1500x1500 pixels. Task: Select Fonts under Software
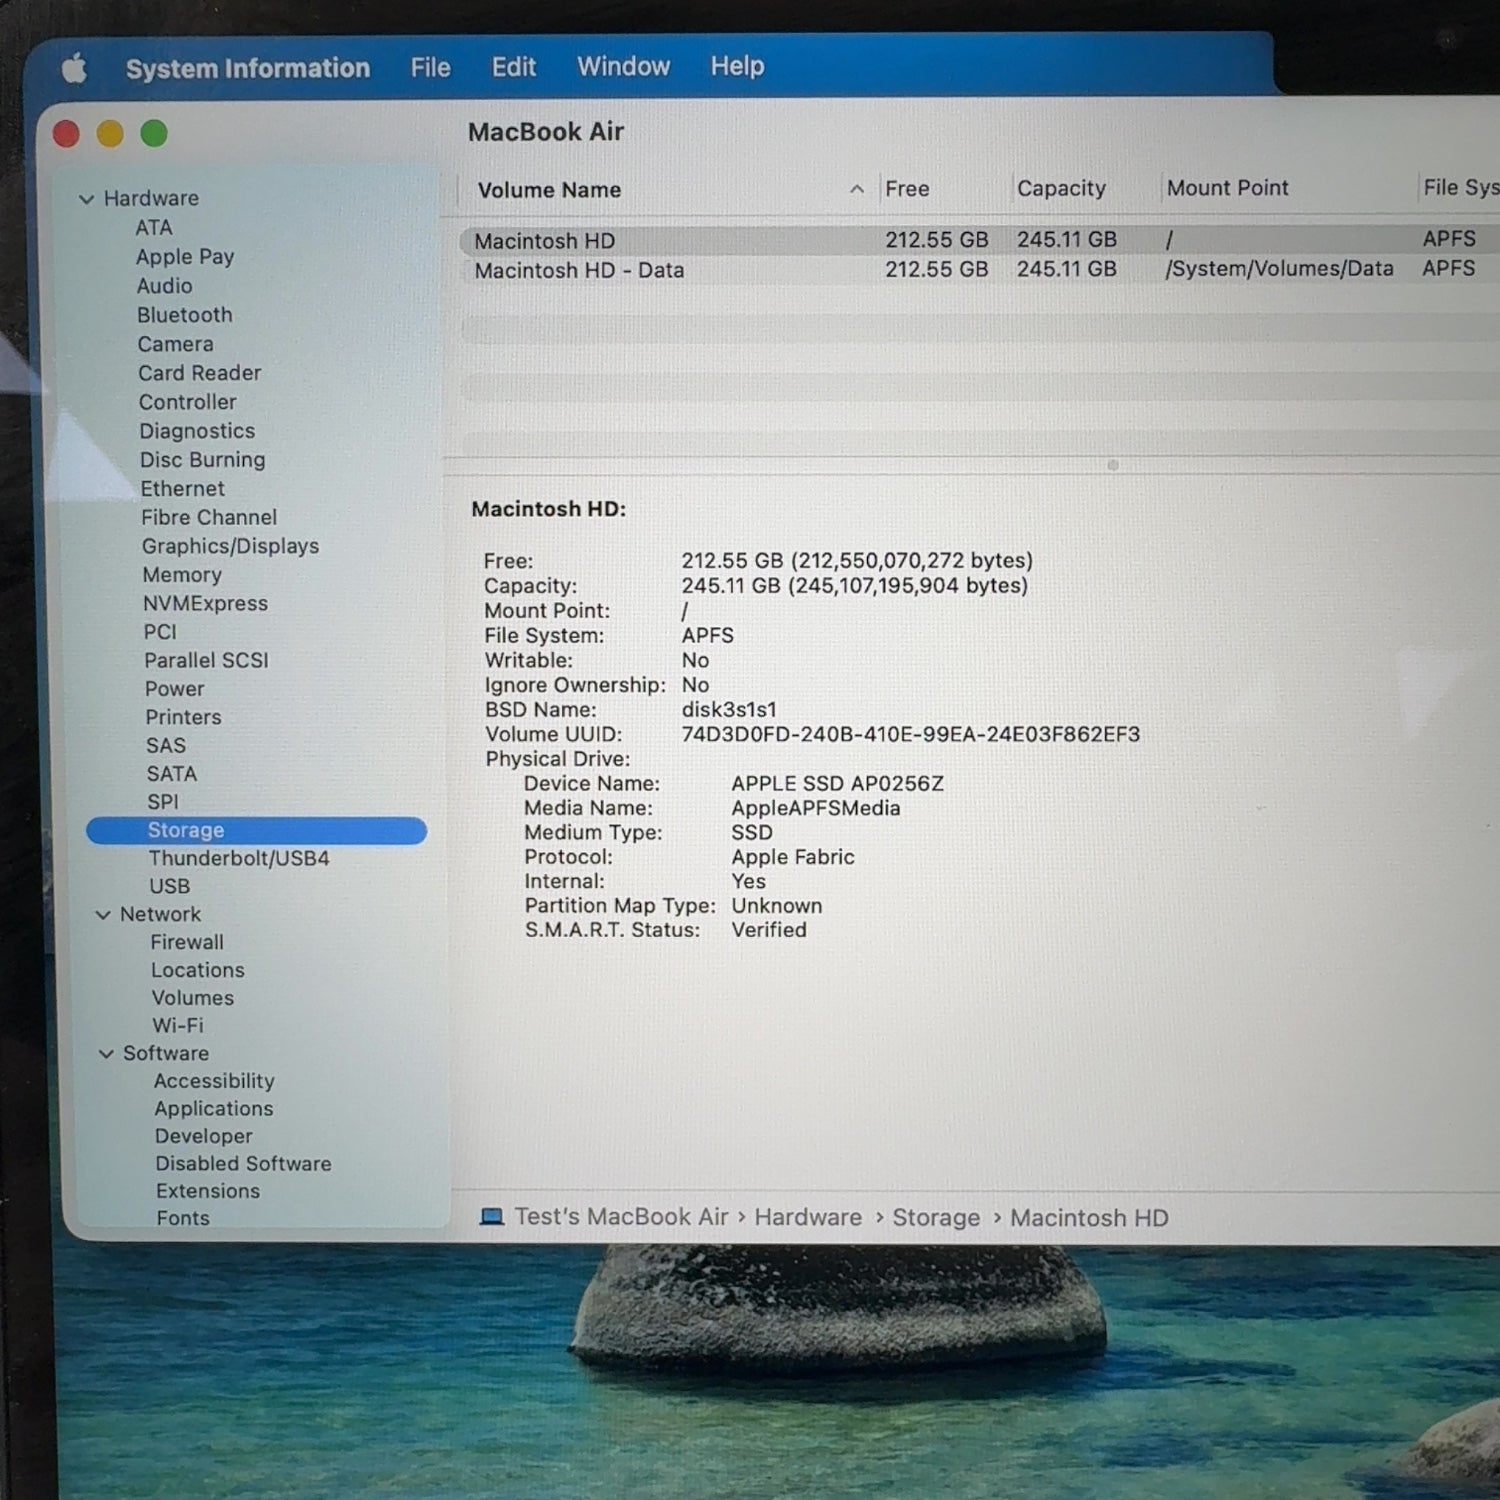coord(183,1219)
